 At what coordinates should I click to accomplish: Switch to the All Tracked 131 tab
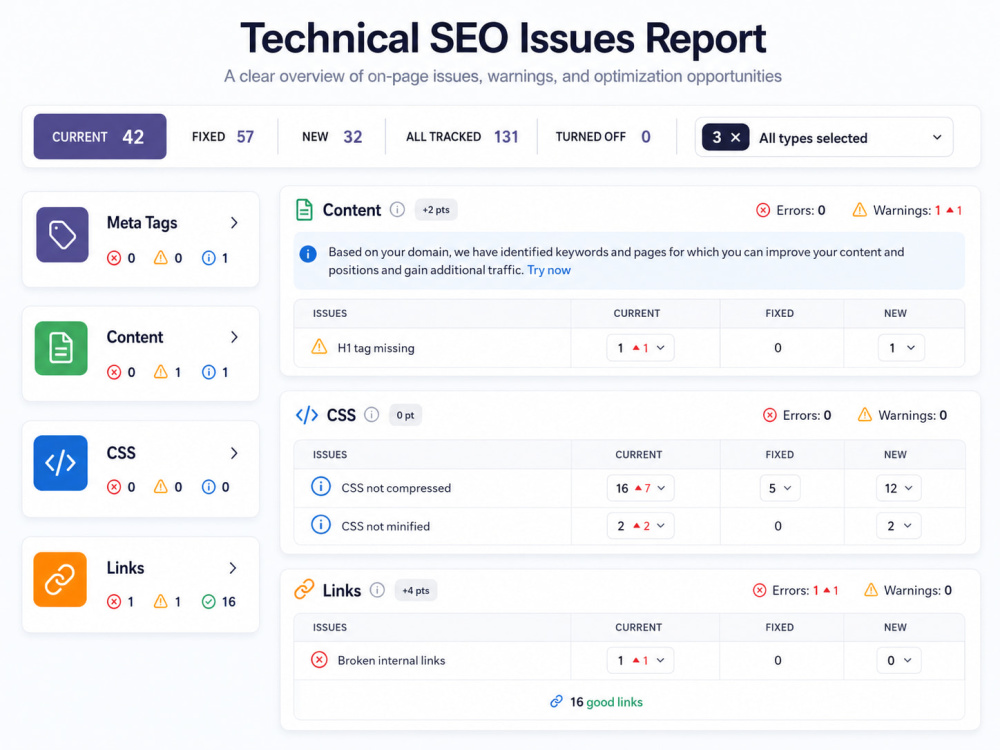click(x=462, y=136)
